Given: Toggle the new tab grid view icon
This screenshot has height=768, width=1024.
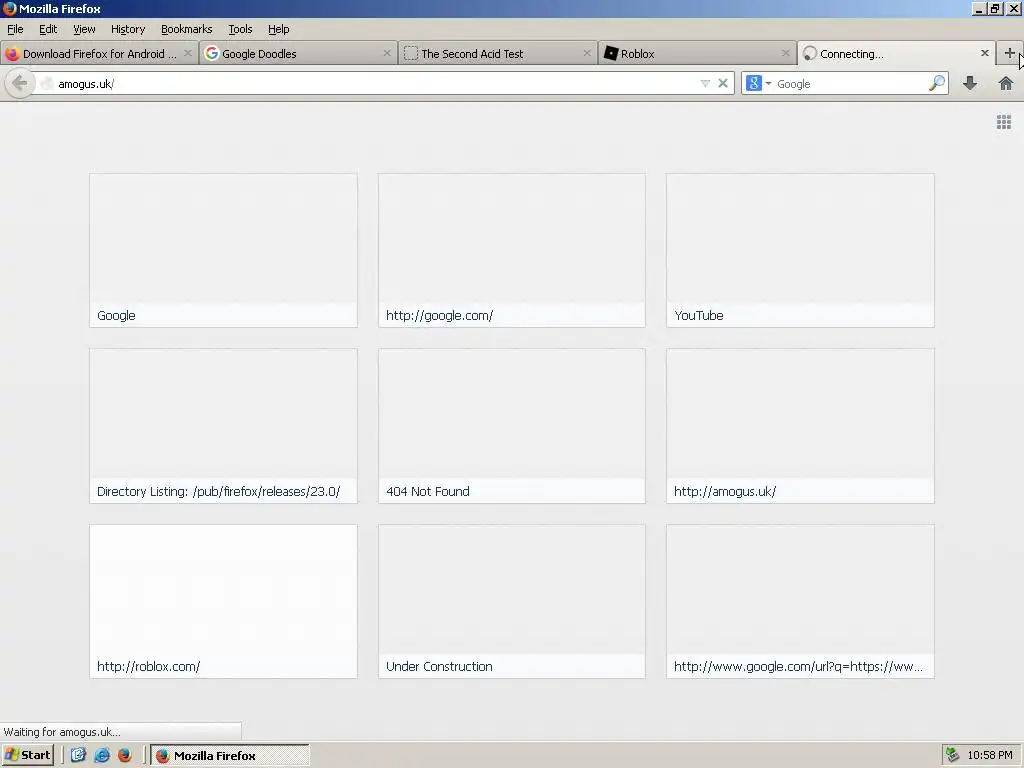Looking at the screenshot, I should point(1004,121).
